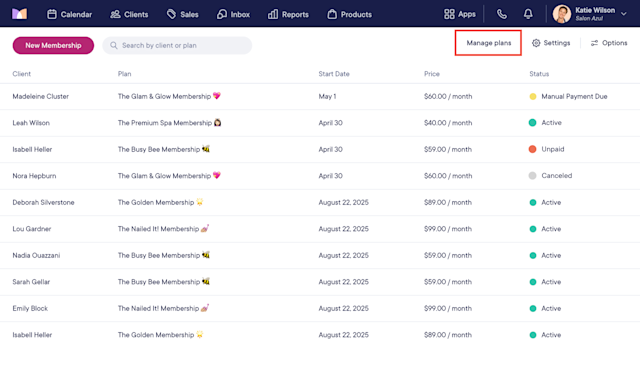Focus the search by client or plan field

tap(177, 45)
